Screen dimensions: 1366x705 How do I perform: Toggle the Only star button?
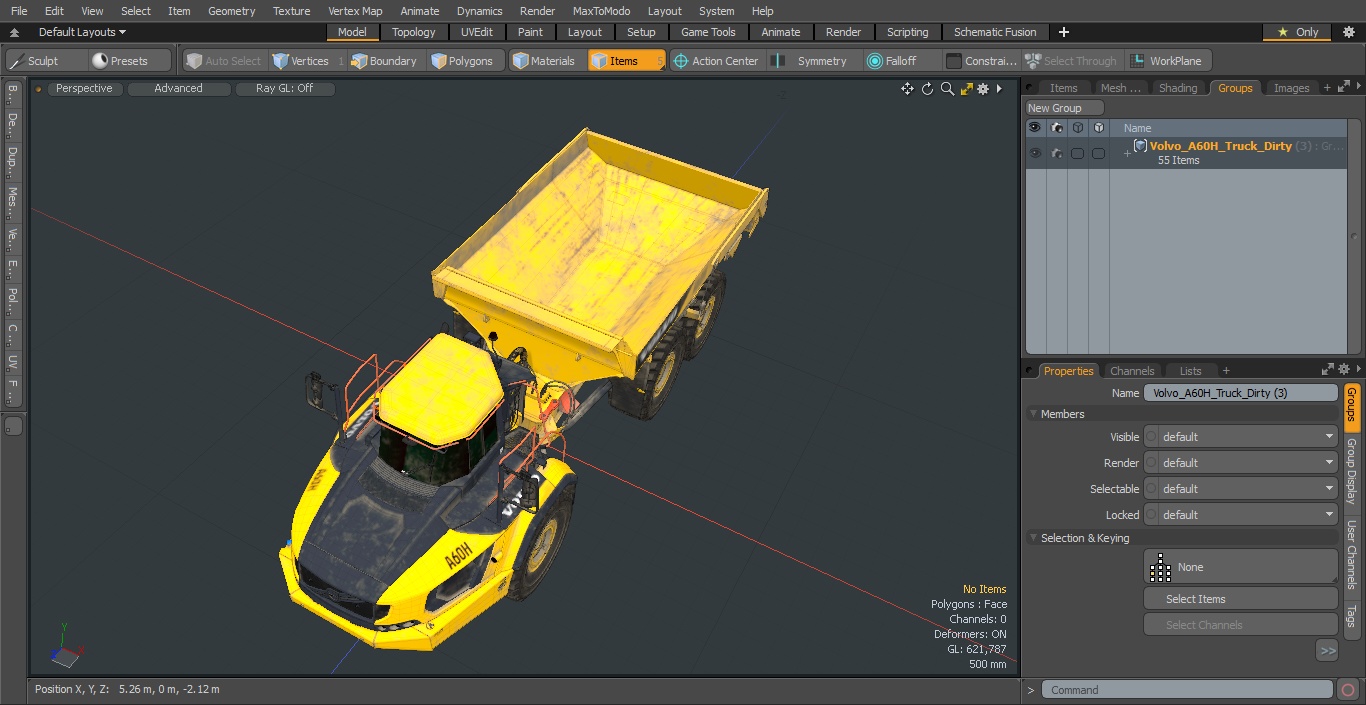(x=1297, y=32)
